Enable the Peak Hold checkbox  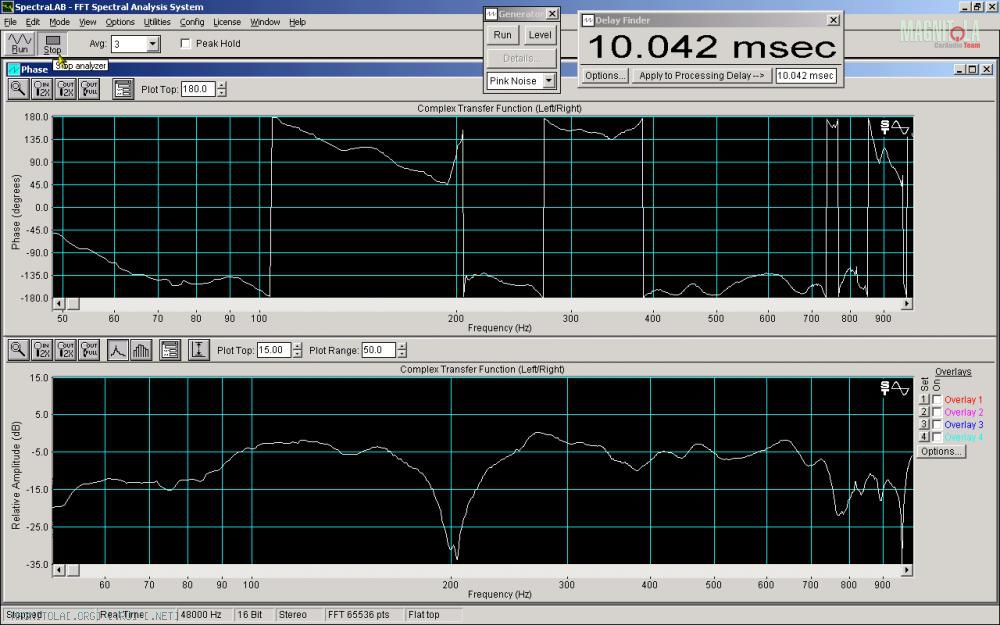186,43
